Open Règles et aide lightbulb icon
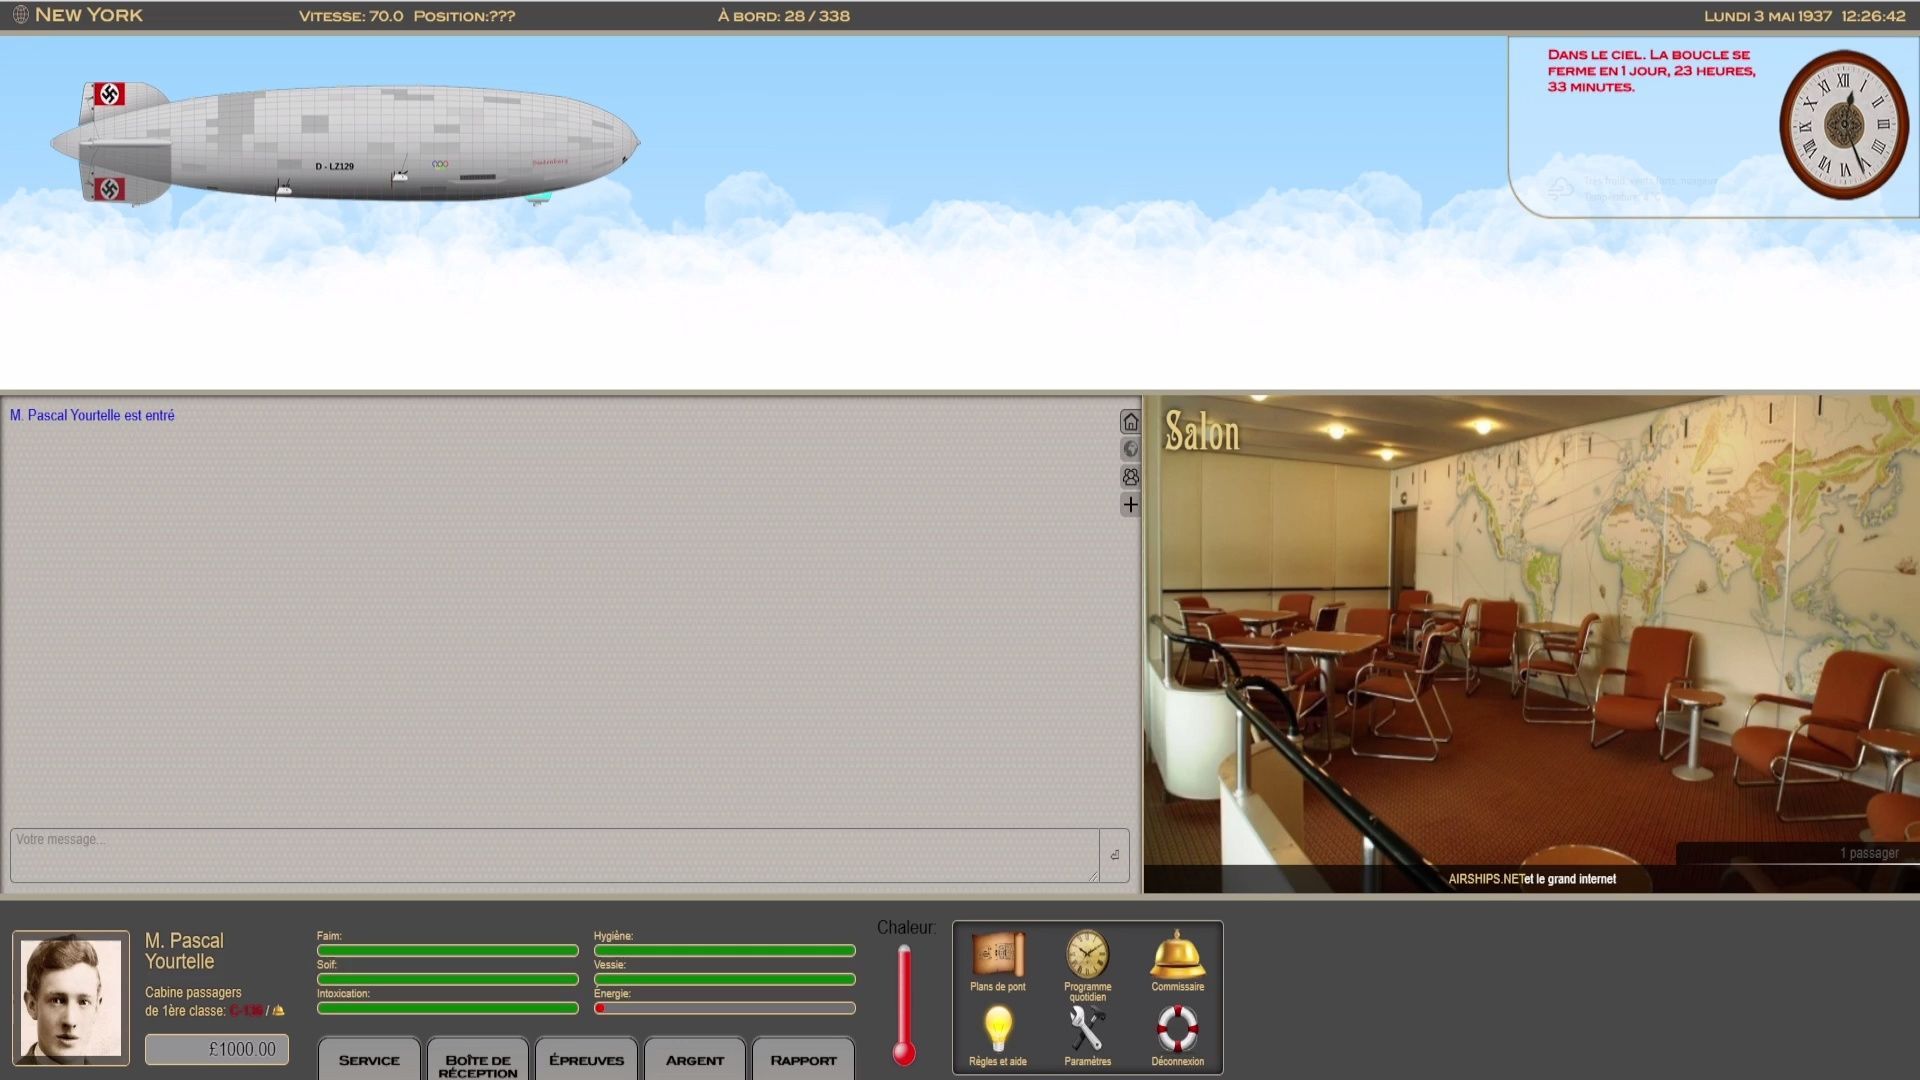 click(x=997, y=1030)
